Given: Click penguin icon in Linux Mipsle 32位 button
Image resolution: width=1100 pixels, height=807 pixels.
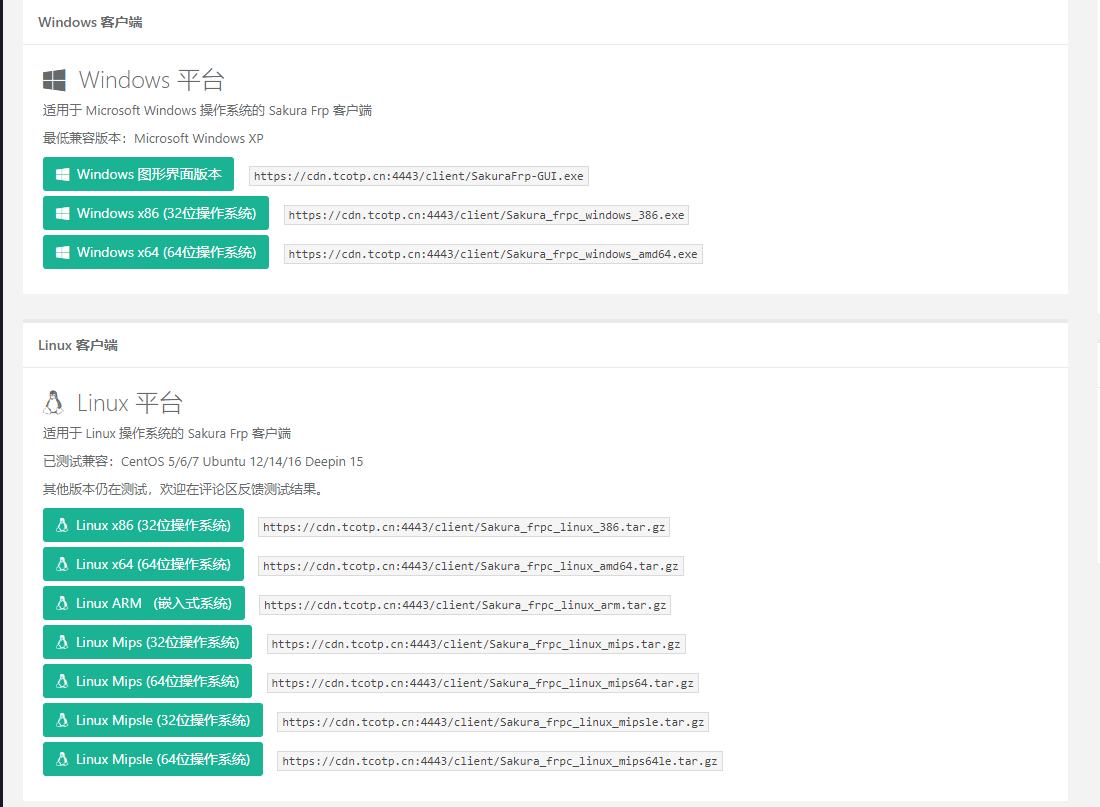Looking at the screenshot, I should coord(62,720).
